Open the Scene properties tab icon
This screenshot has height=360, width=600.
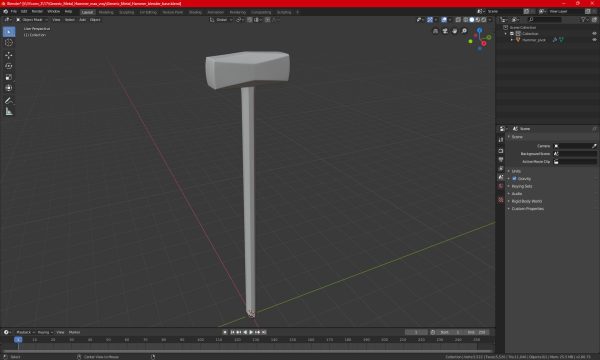pos(501,177)
